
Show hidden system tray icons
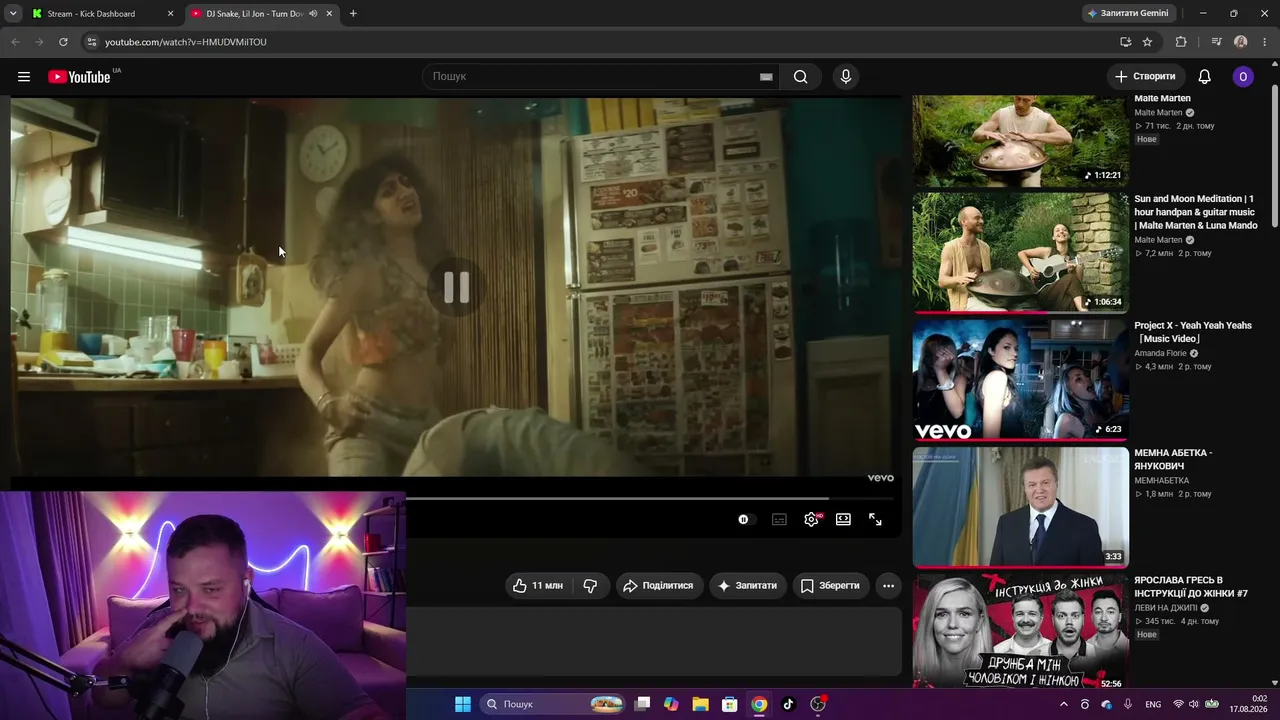[1063, 704]
